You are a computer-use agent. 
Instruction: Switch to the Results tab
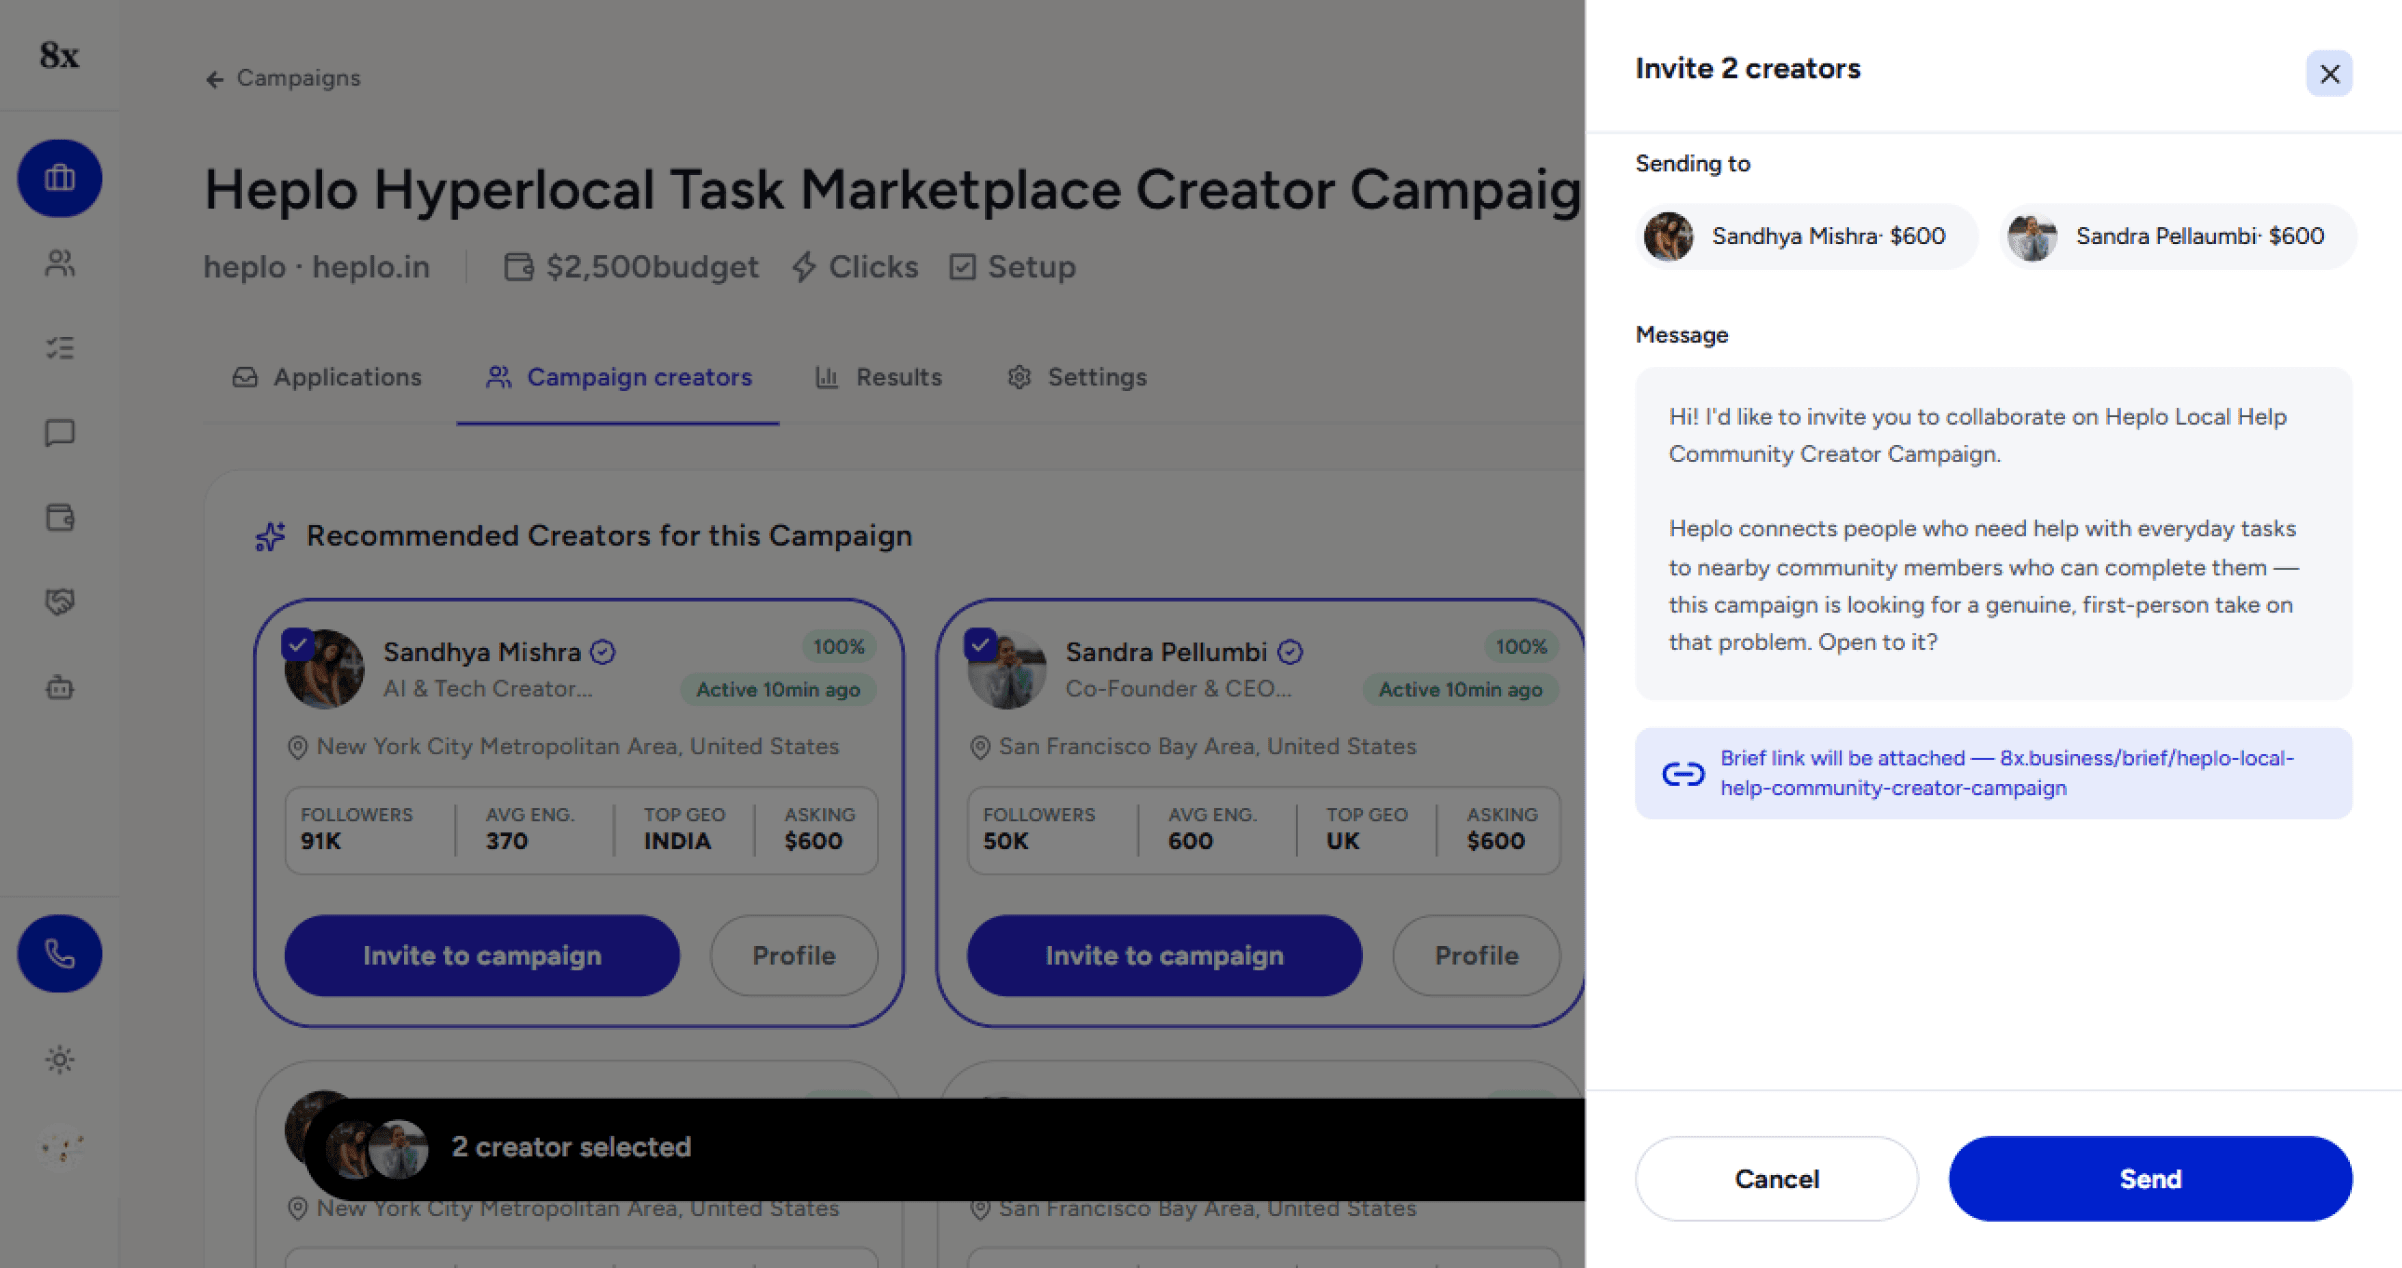878,377
